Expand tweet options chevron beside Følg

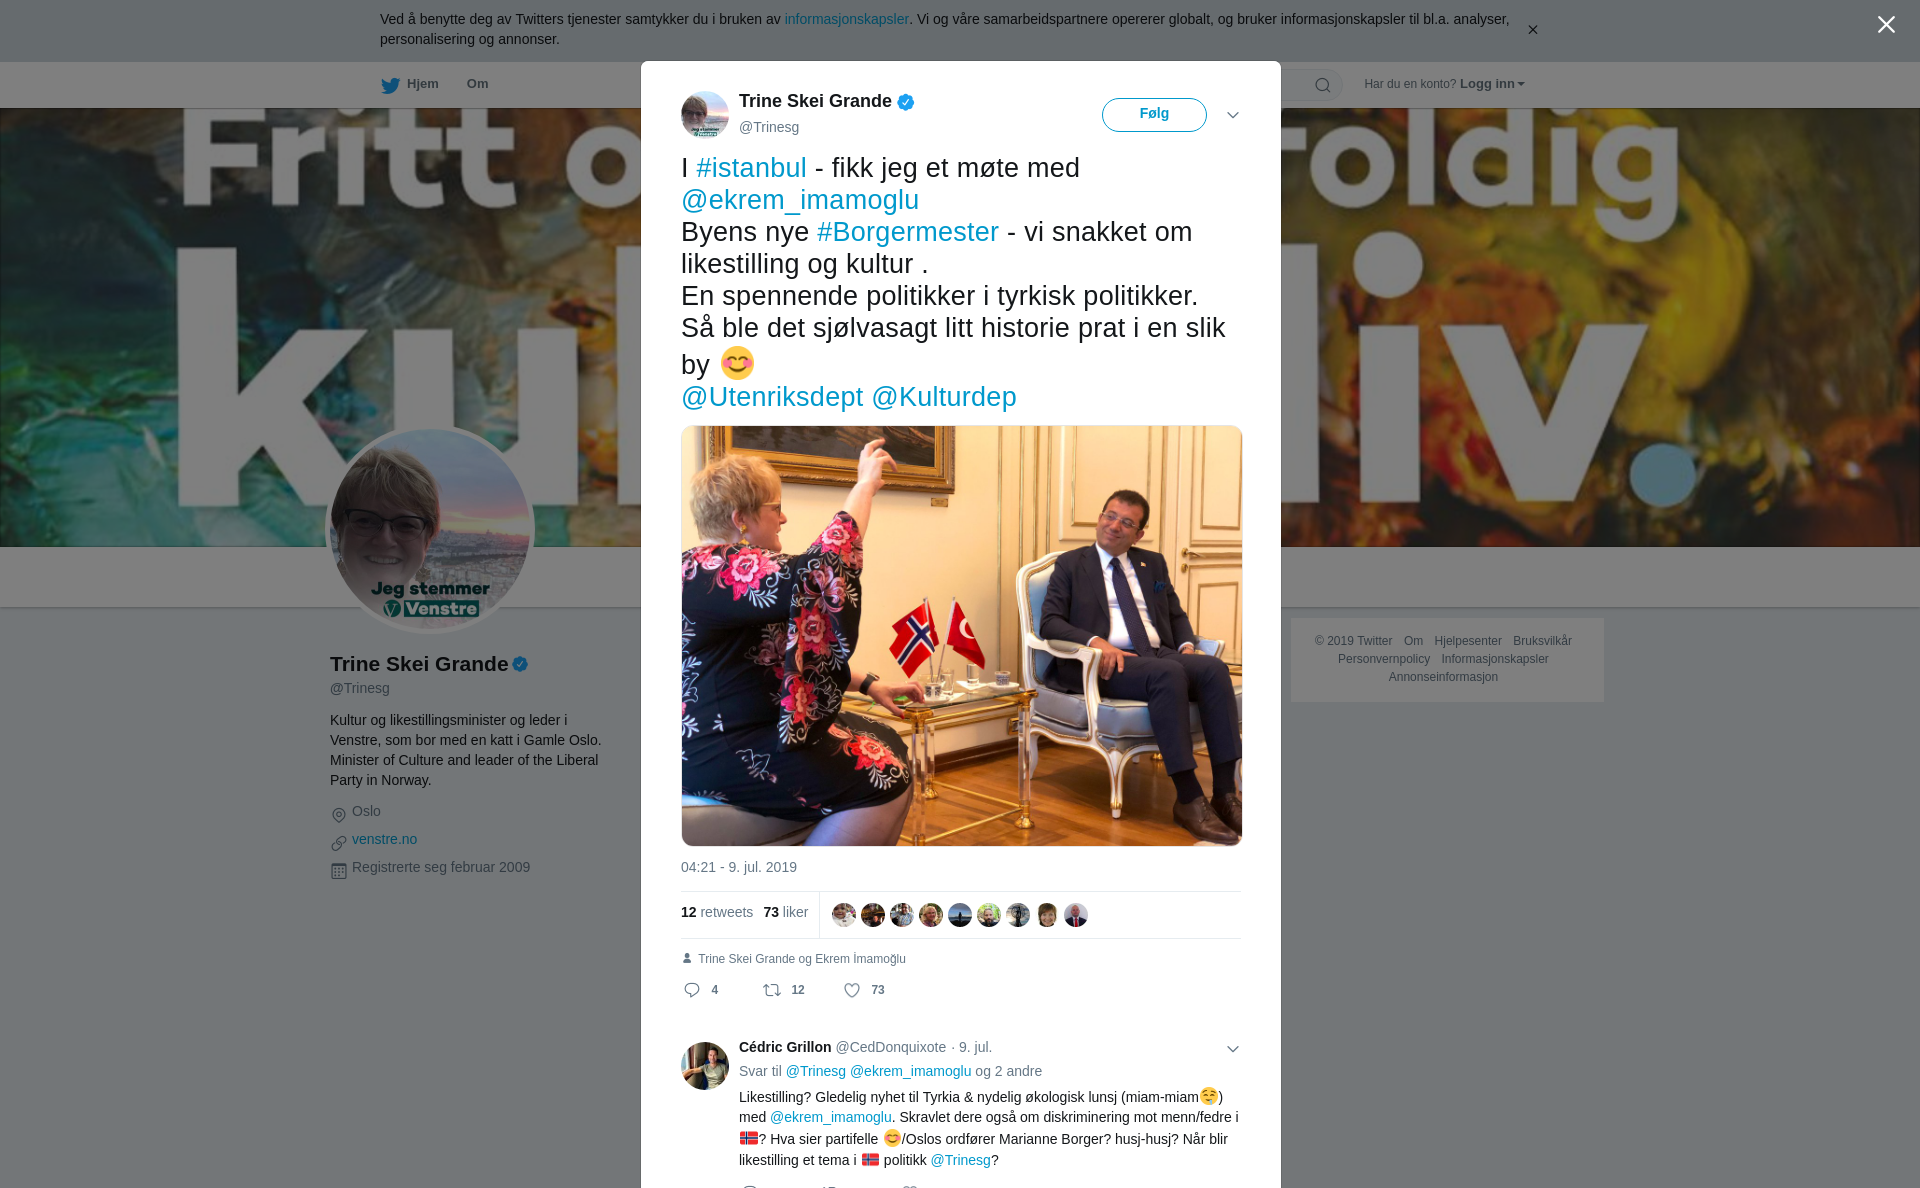(1233, 115)
